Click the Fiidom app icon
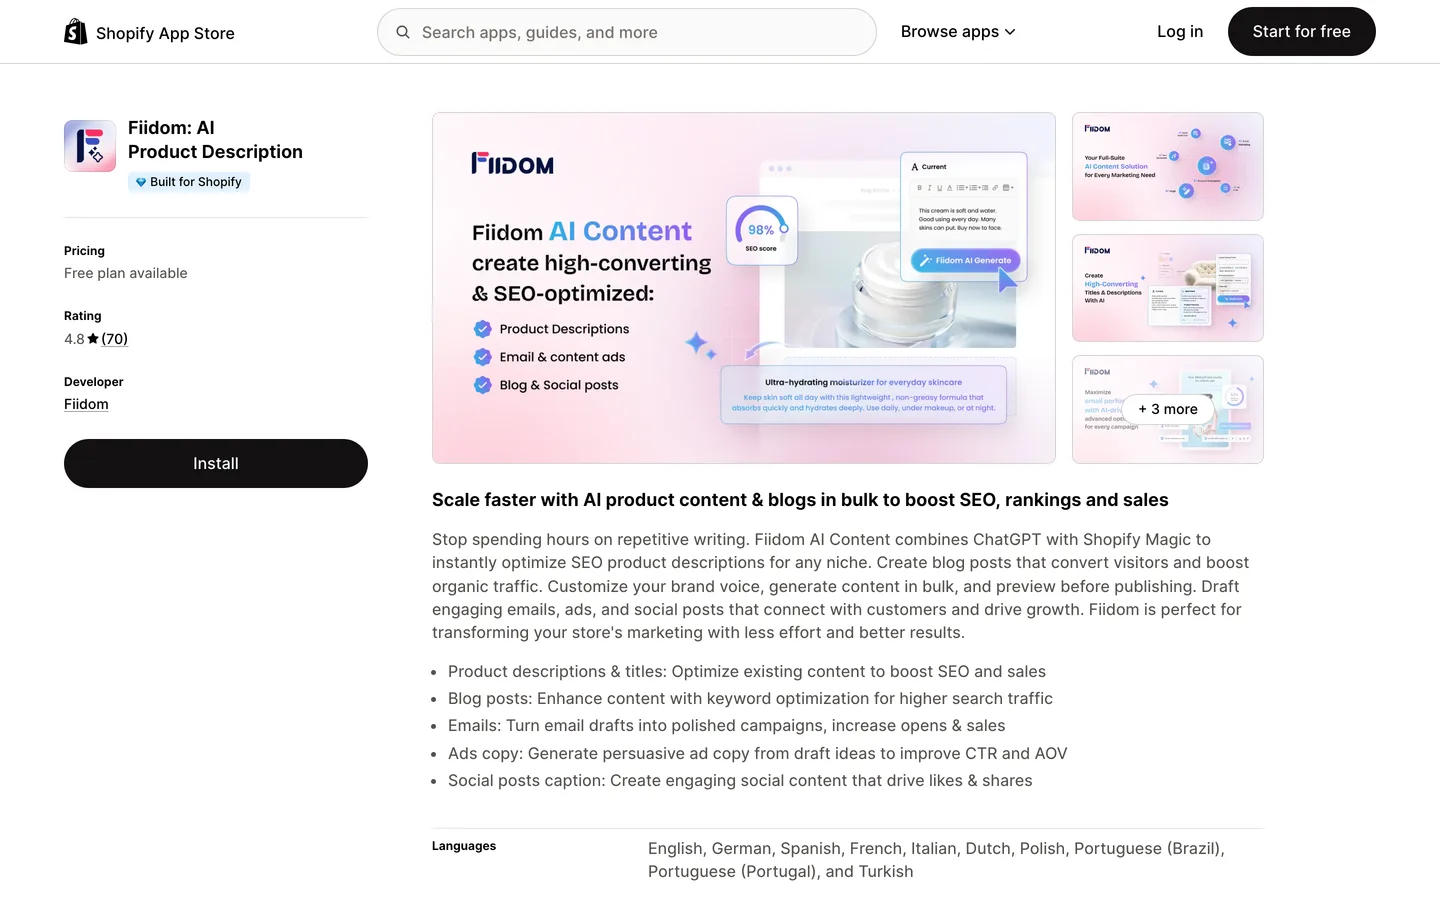 (90, 146)
